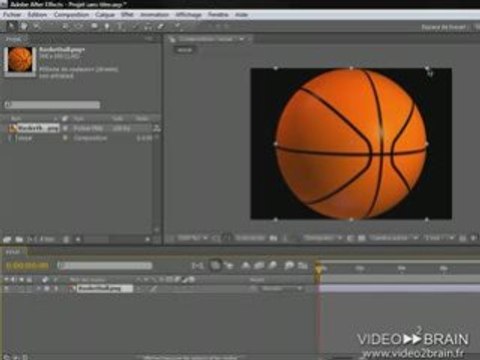Select the Clone Stamp tool
Image resolution: width=480 pixels, height=360 pixels.
pos(148,26)
